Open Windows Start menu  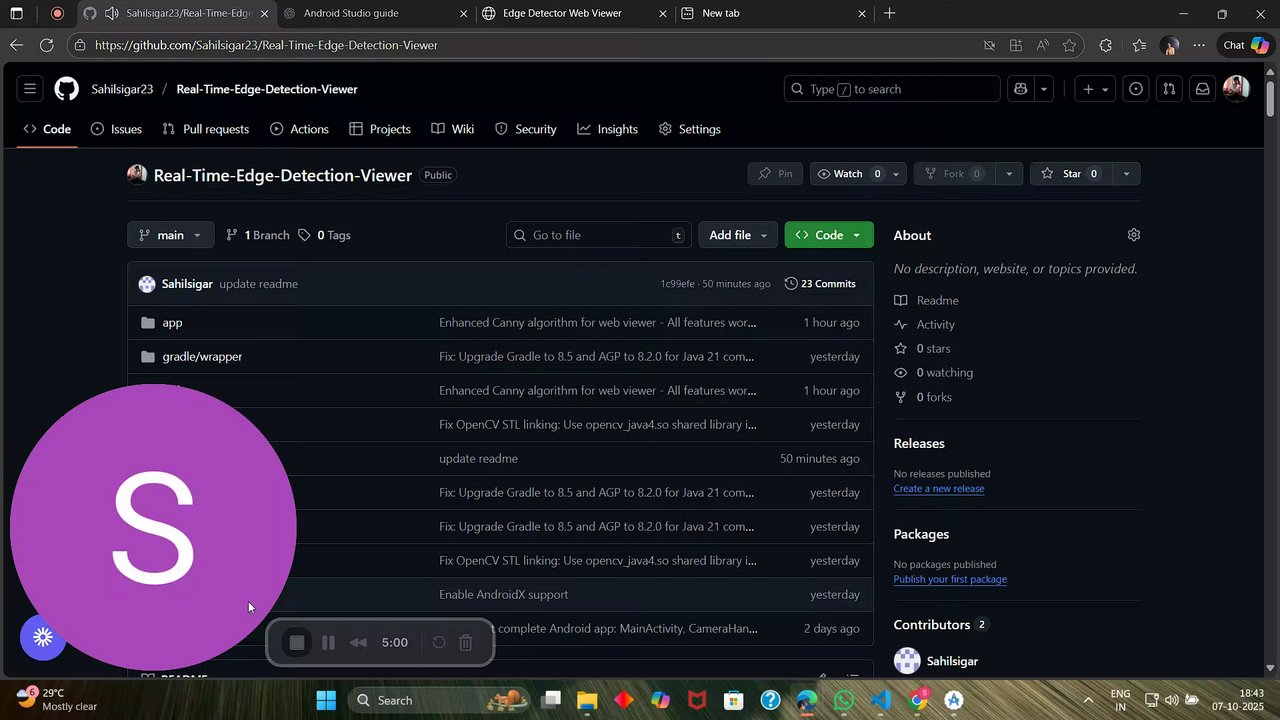(326, 700)
